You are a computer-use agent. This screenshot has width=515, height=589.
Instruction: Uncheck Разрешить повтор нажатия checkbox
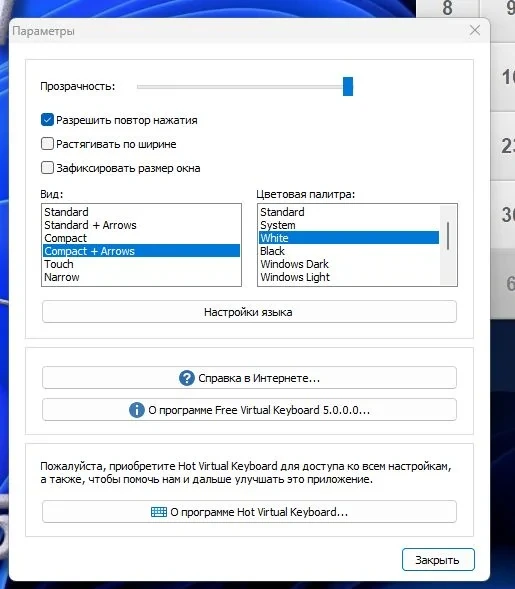[47, 120]
